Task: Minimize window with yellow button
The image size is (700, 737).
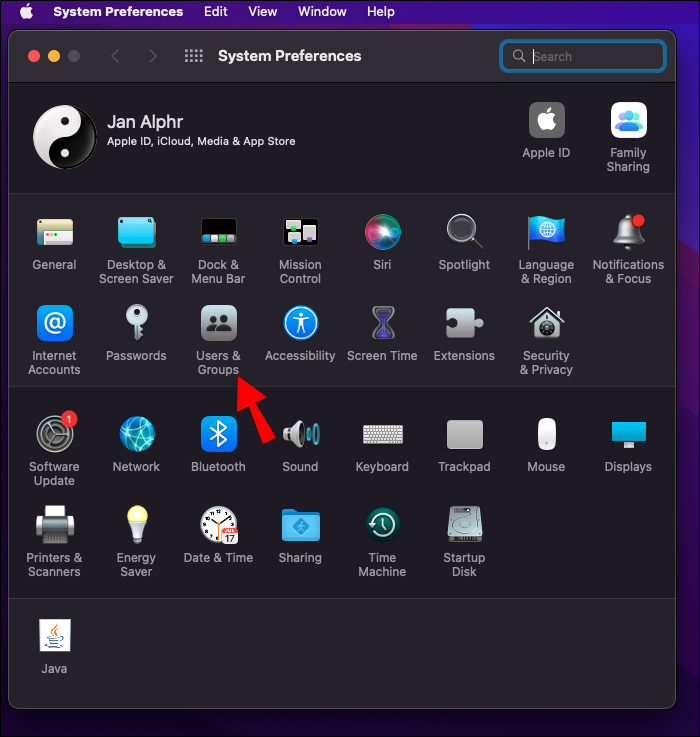Action: coord(54,56)
